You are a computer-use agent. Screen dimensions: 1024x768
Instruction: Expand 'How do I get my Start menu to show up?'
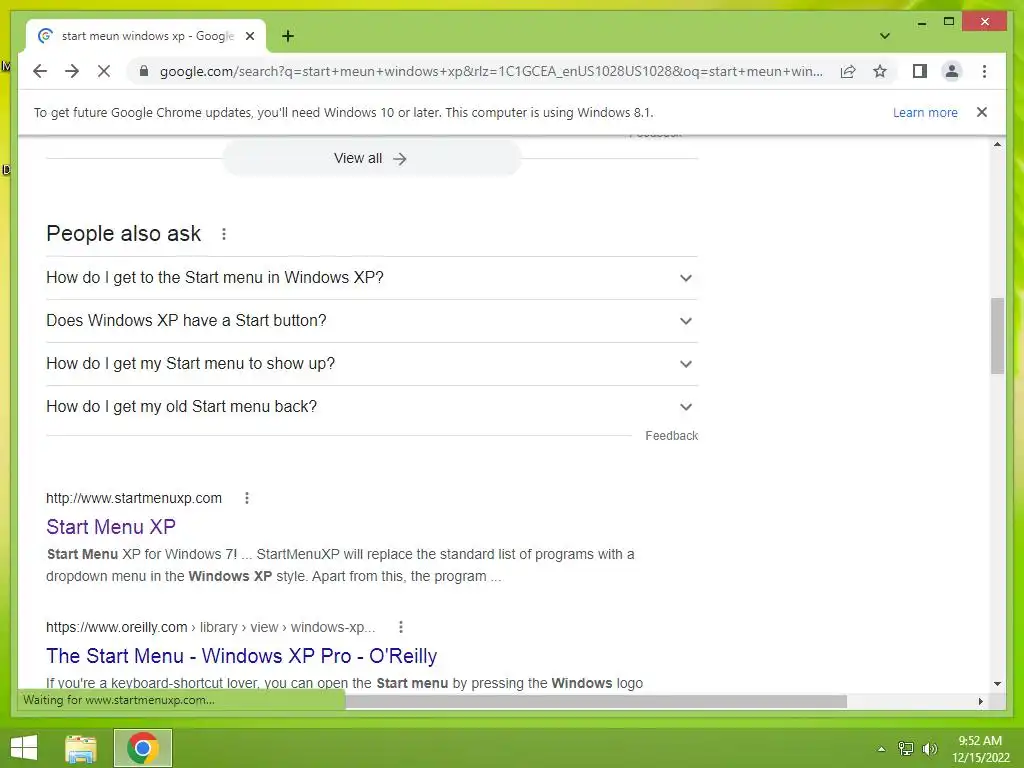(372, 364)
